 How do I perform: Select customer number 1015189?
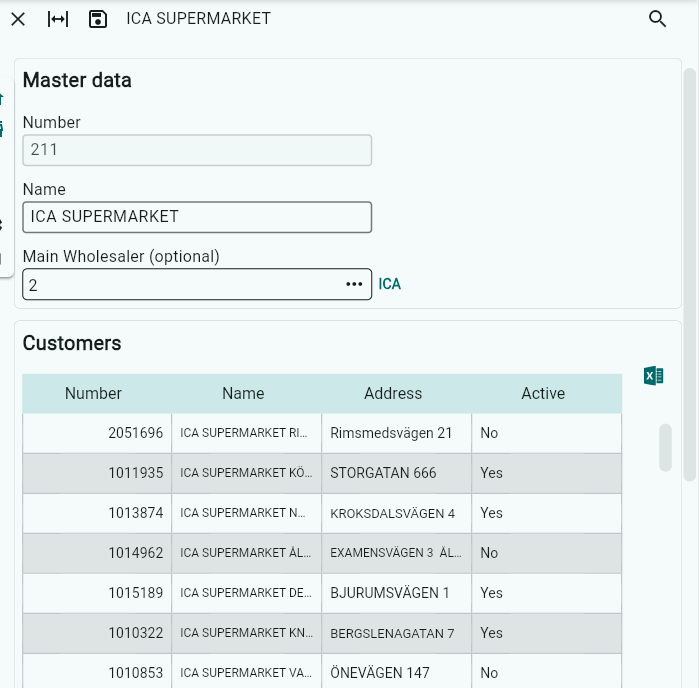pos(136,593)
